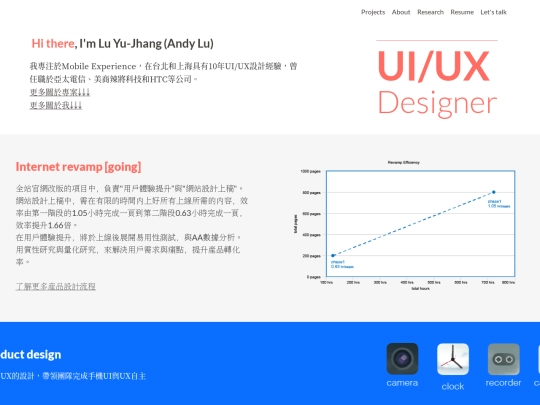Click the camera app icon

(402, 359)
